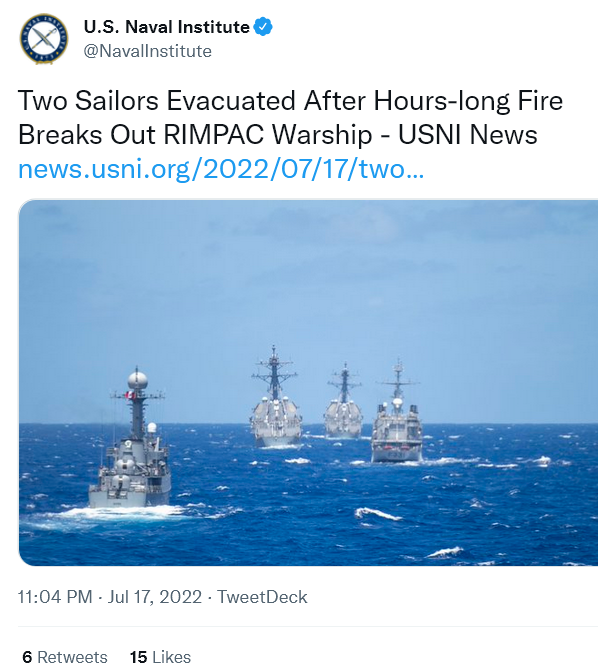Click the word Likes below the tweet
Viewport: 598px width, 672px height.
point(171,657)
